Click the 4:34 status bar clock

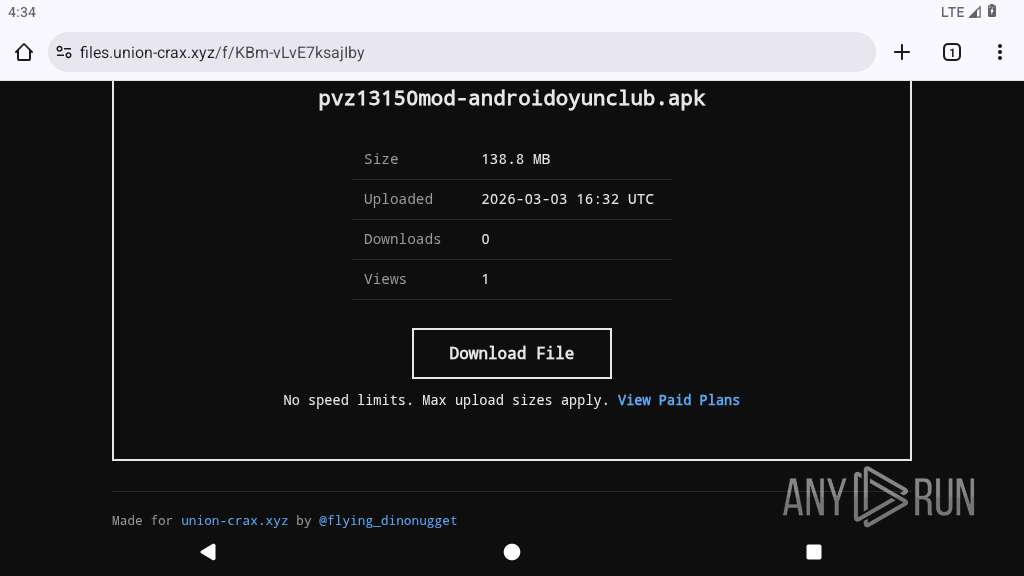pyautogui.click(x=22, y=12)
